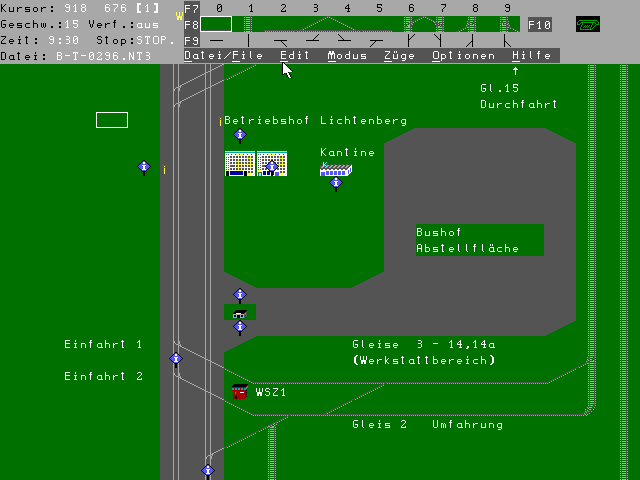Click the info sign below the Kantine
Image resolution: width=640 pixels, height=480 pixels.
(336, 184)
